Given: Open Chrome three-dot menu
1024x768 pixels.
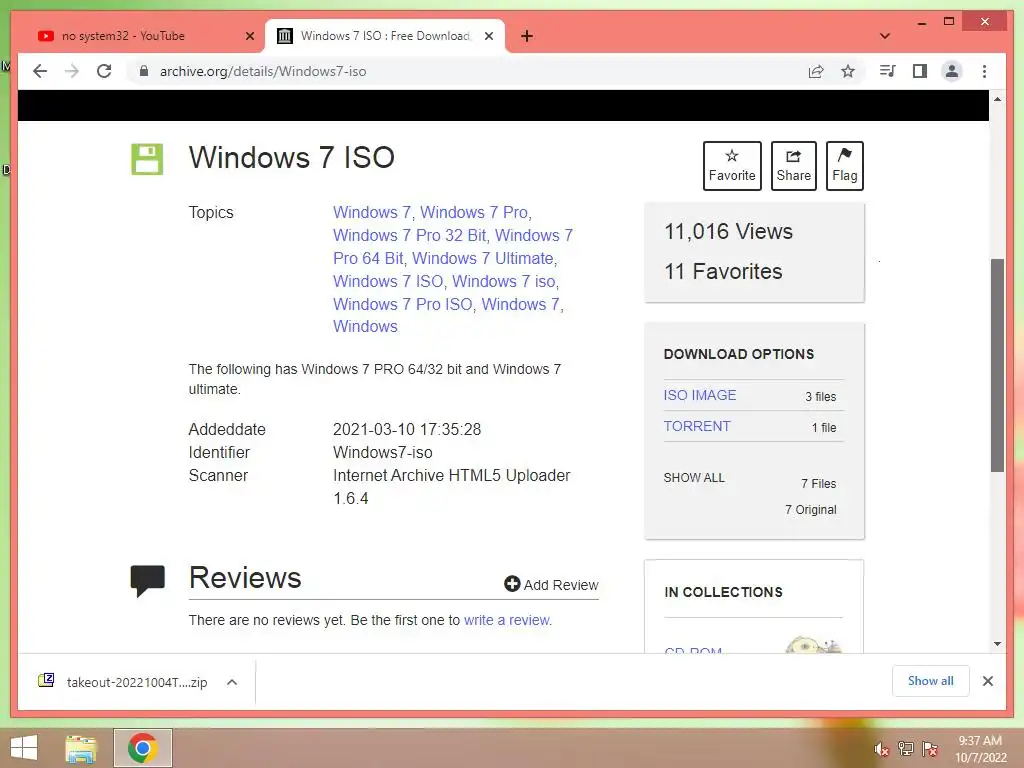Looking at the screenshot, I should (984, 71).
